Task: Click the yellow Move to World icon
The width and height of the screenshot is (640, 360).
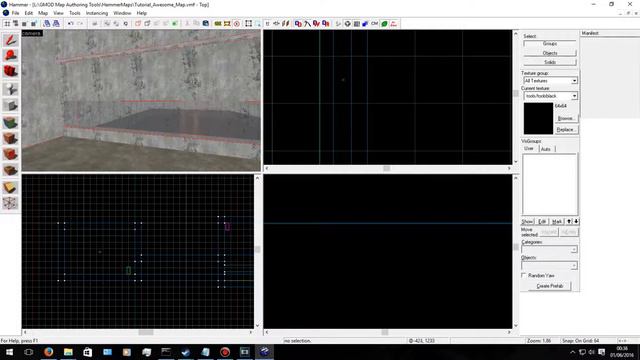Action: (x=227, y=24)
